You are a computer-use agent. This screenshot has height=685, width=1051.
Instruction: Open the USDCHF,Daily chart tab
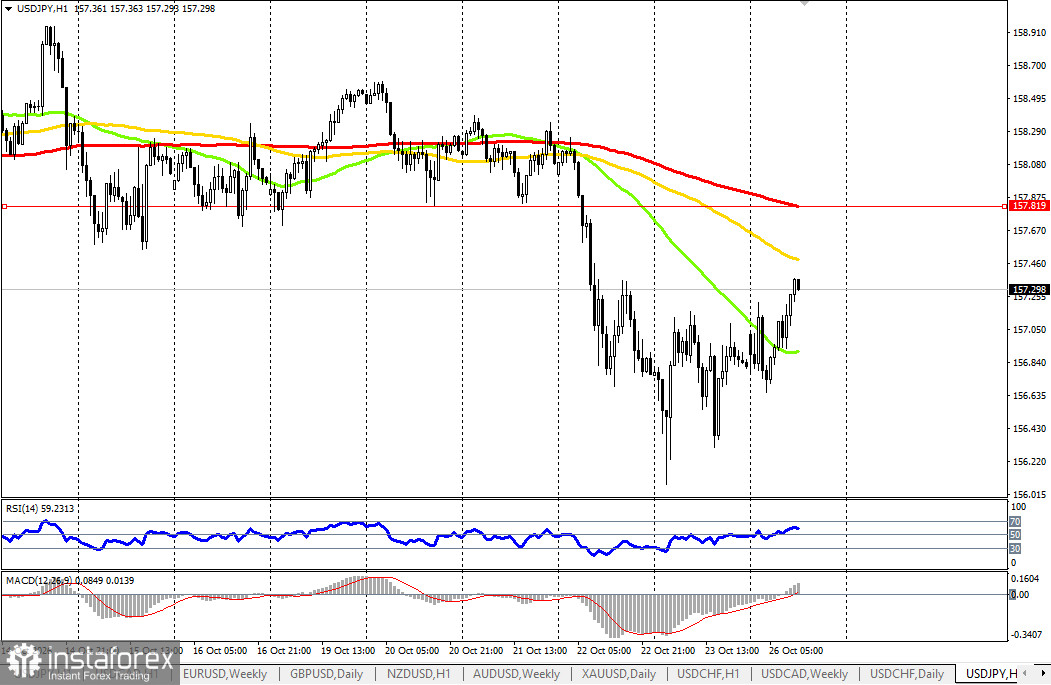coord(907,674)
